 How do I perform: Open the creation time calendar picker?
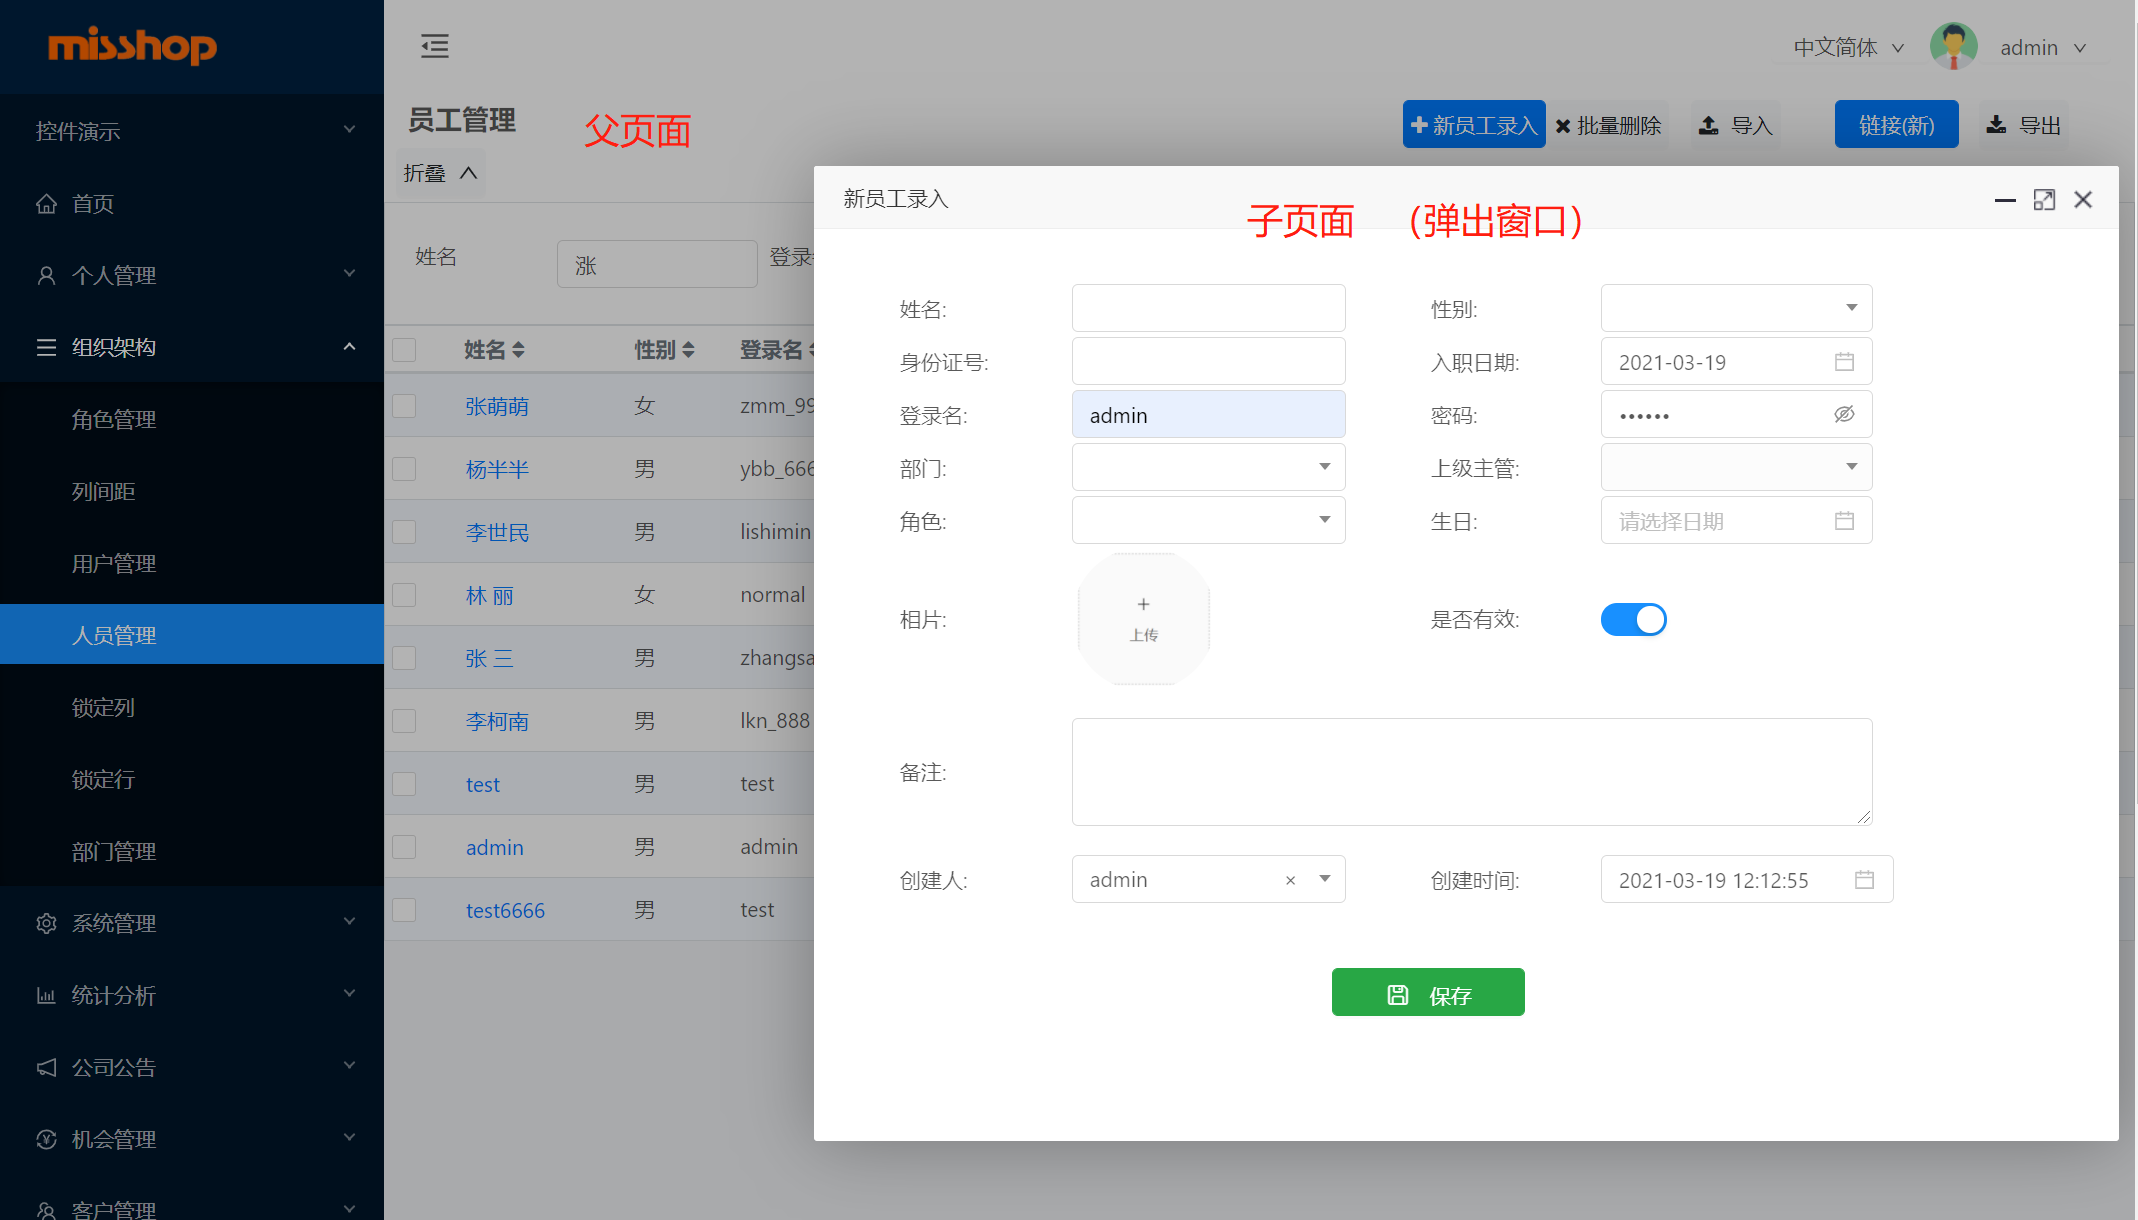point(1864,880)
